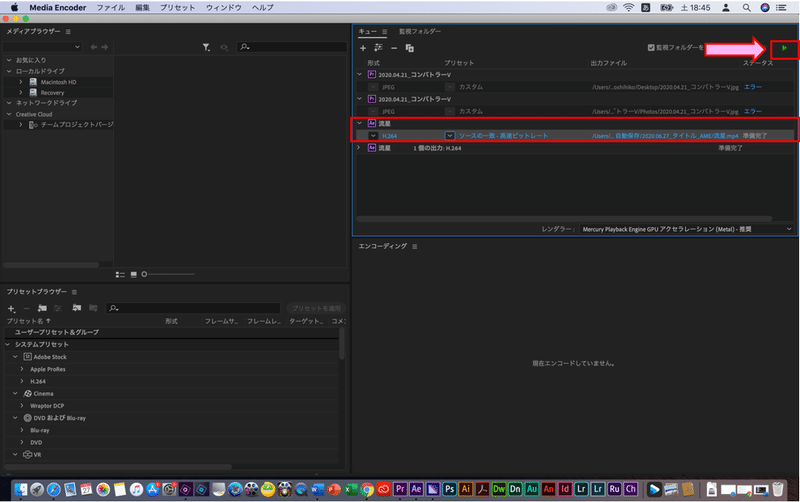Go back in Media Browser navigation

pos(94,47)
